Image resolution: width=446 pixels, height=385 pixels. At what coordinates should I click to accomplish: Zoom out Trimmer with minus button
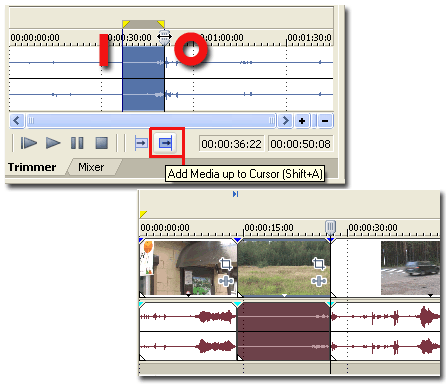click(x=325, y=121)
